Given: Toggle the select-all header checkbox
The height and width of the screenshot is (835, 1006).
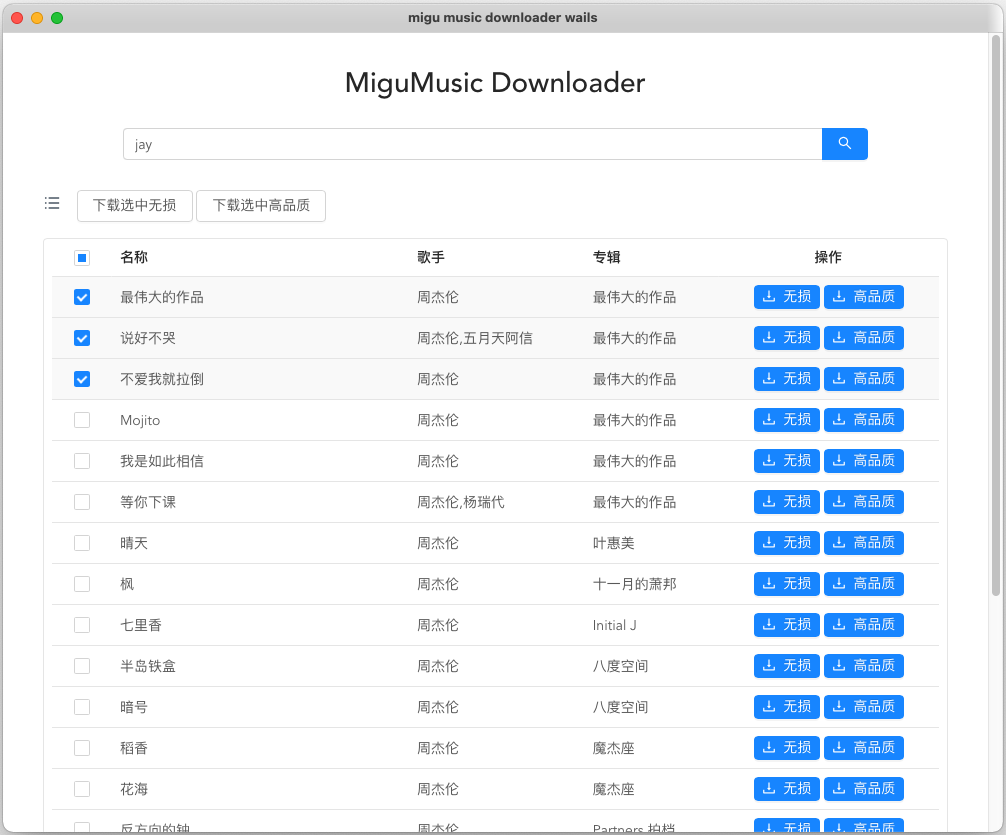Looking at the screenshot, I should pos(82,258).
